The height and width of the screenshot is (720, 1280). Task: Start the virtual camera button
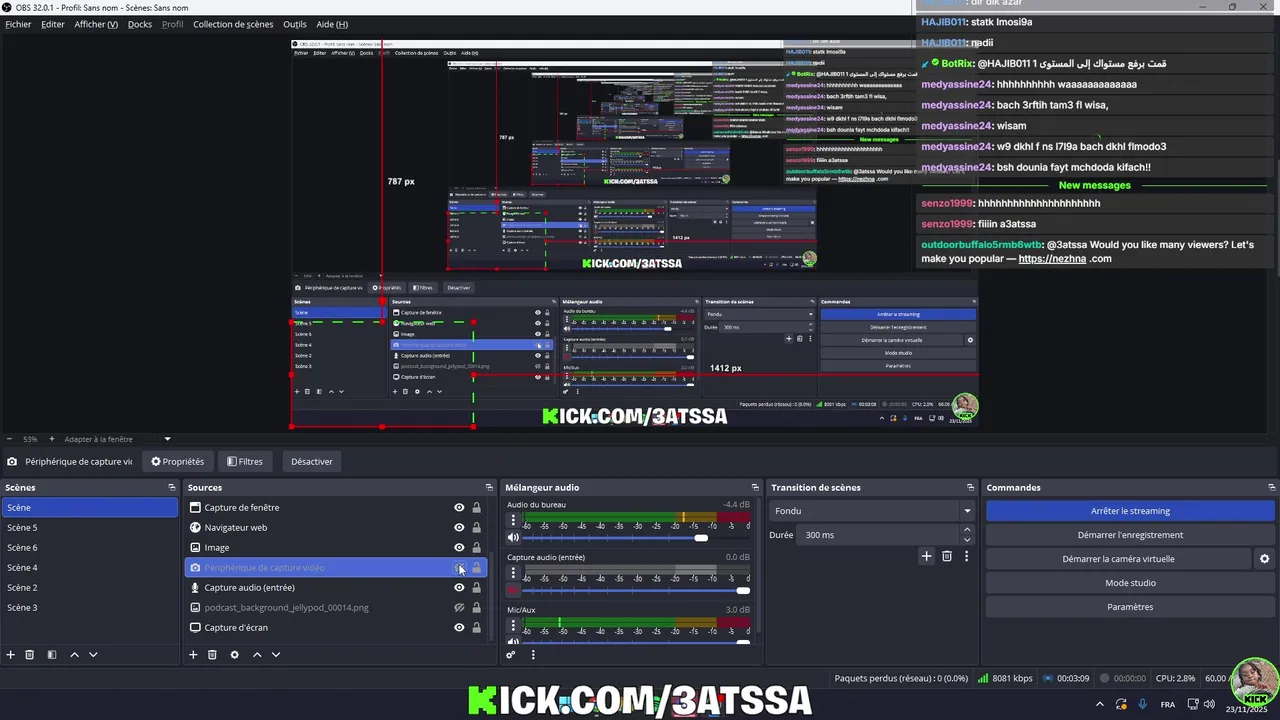(x=1118, y=559)
